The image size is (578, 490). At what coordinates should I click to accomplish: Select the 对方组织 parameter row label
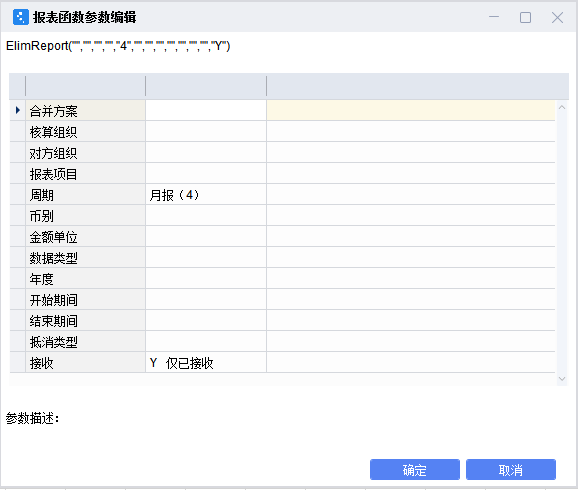(86, 152)
